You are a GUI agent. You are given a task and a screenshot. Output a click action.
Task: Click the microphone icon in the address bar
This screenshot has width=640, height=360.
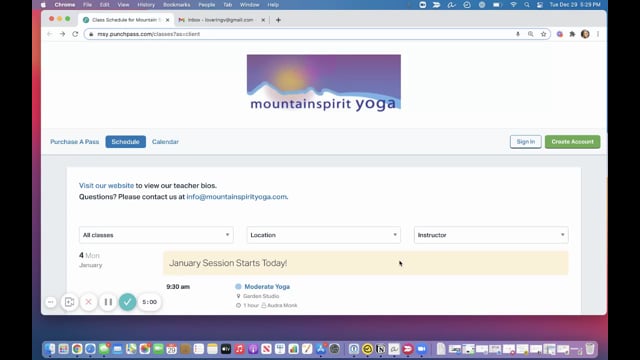(x=518, y=34)
